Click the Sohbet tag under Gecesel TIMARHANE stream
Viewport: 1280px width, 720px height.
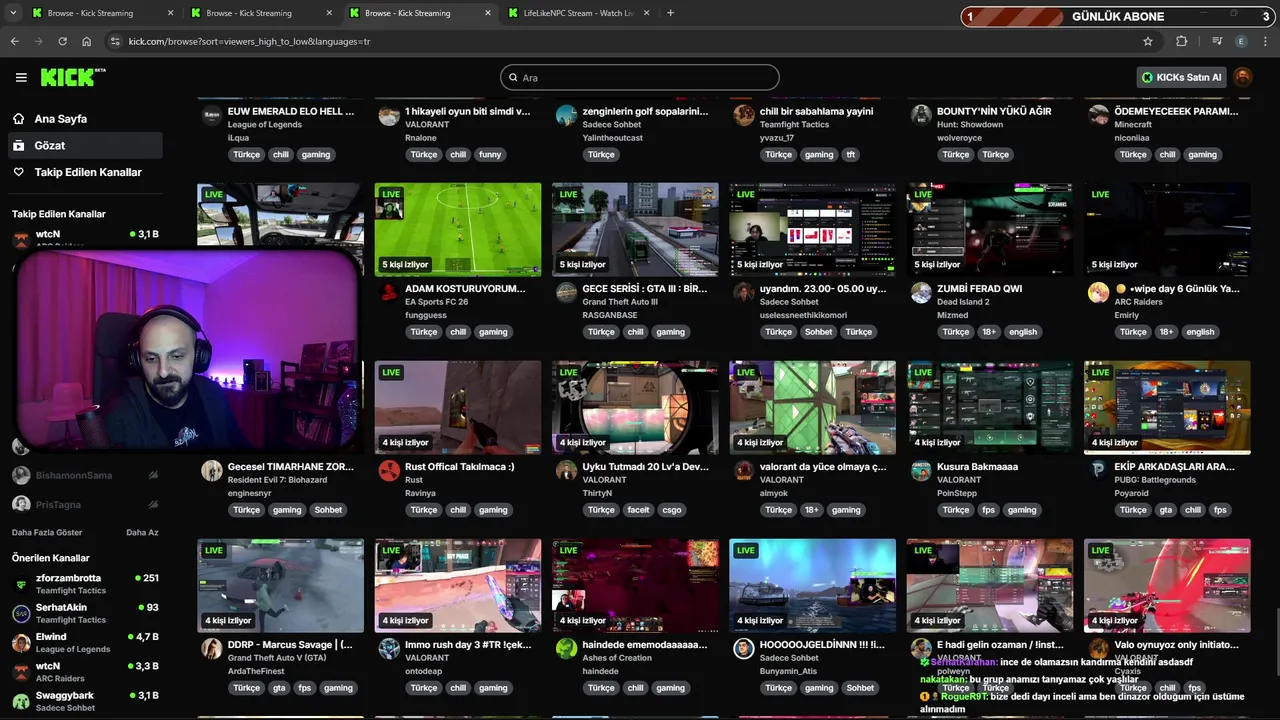pyautogui.click(x=328, y=510)
